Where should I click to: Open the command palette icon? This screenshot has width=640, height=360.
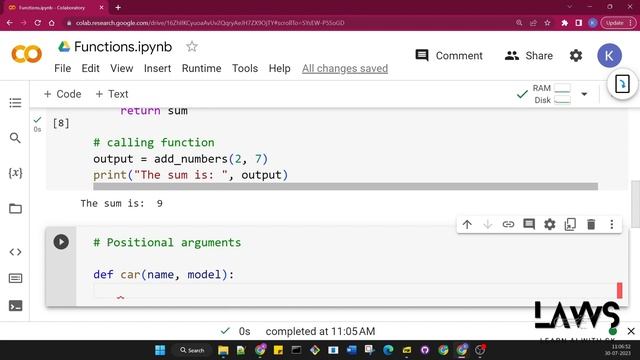[x=15, y=278]
